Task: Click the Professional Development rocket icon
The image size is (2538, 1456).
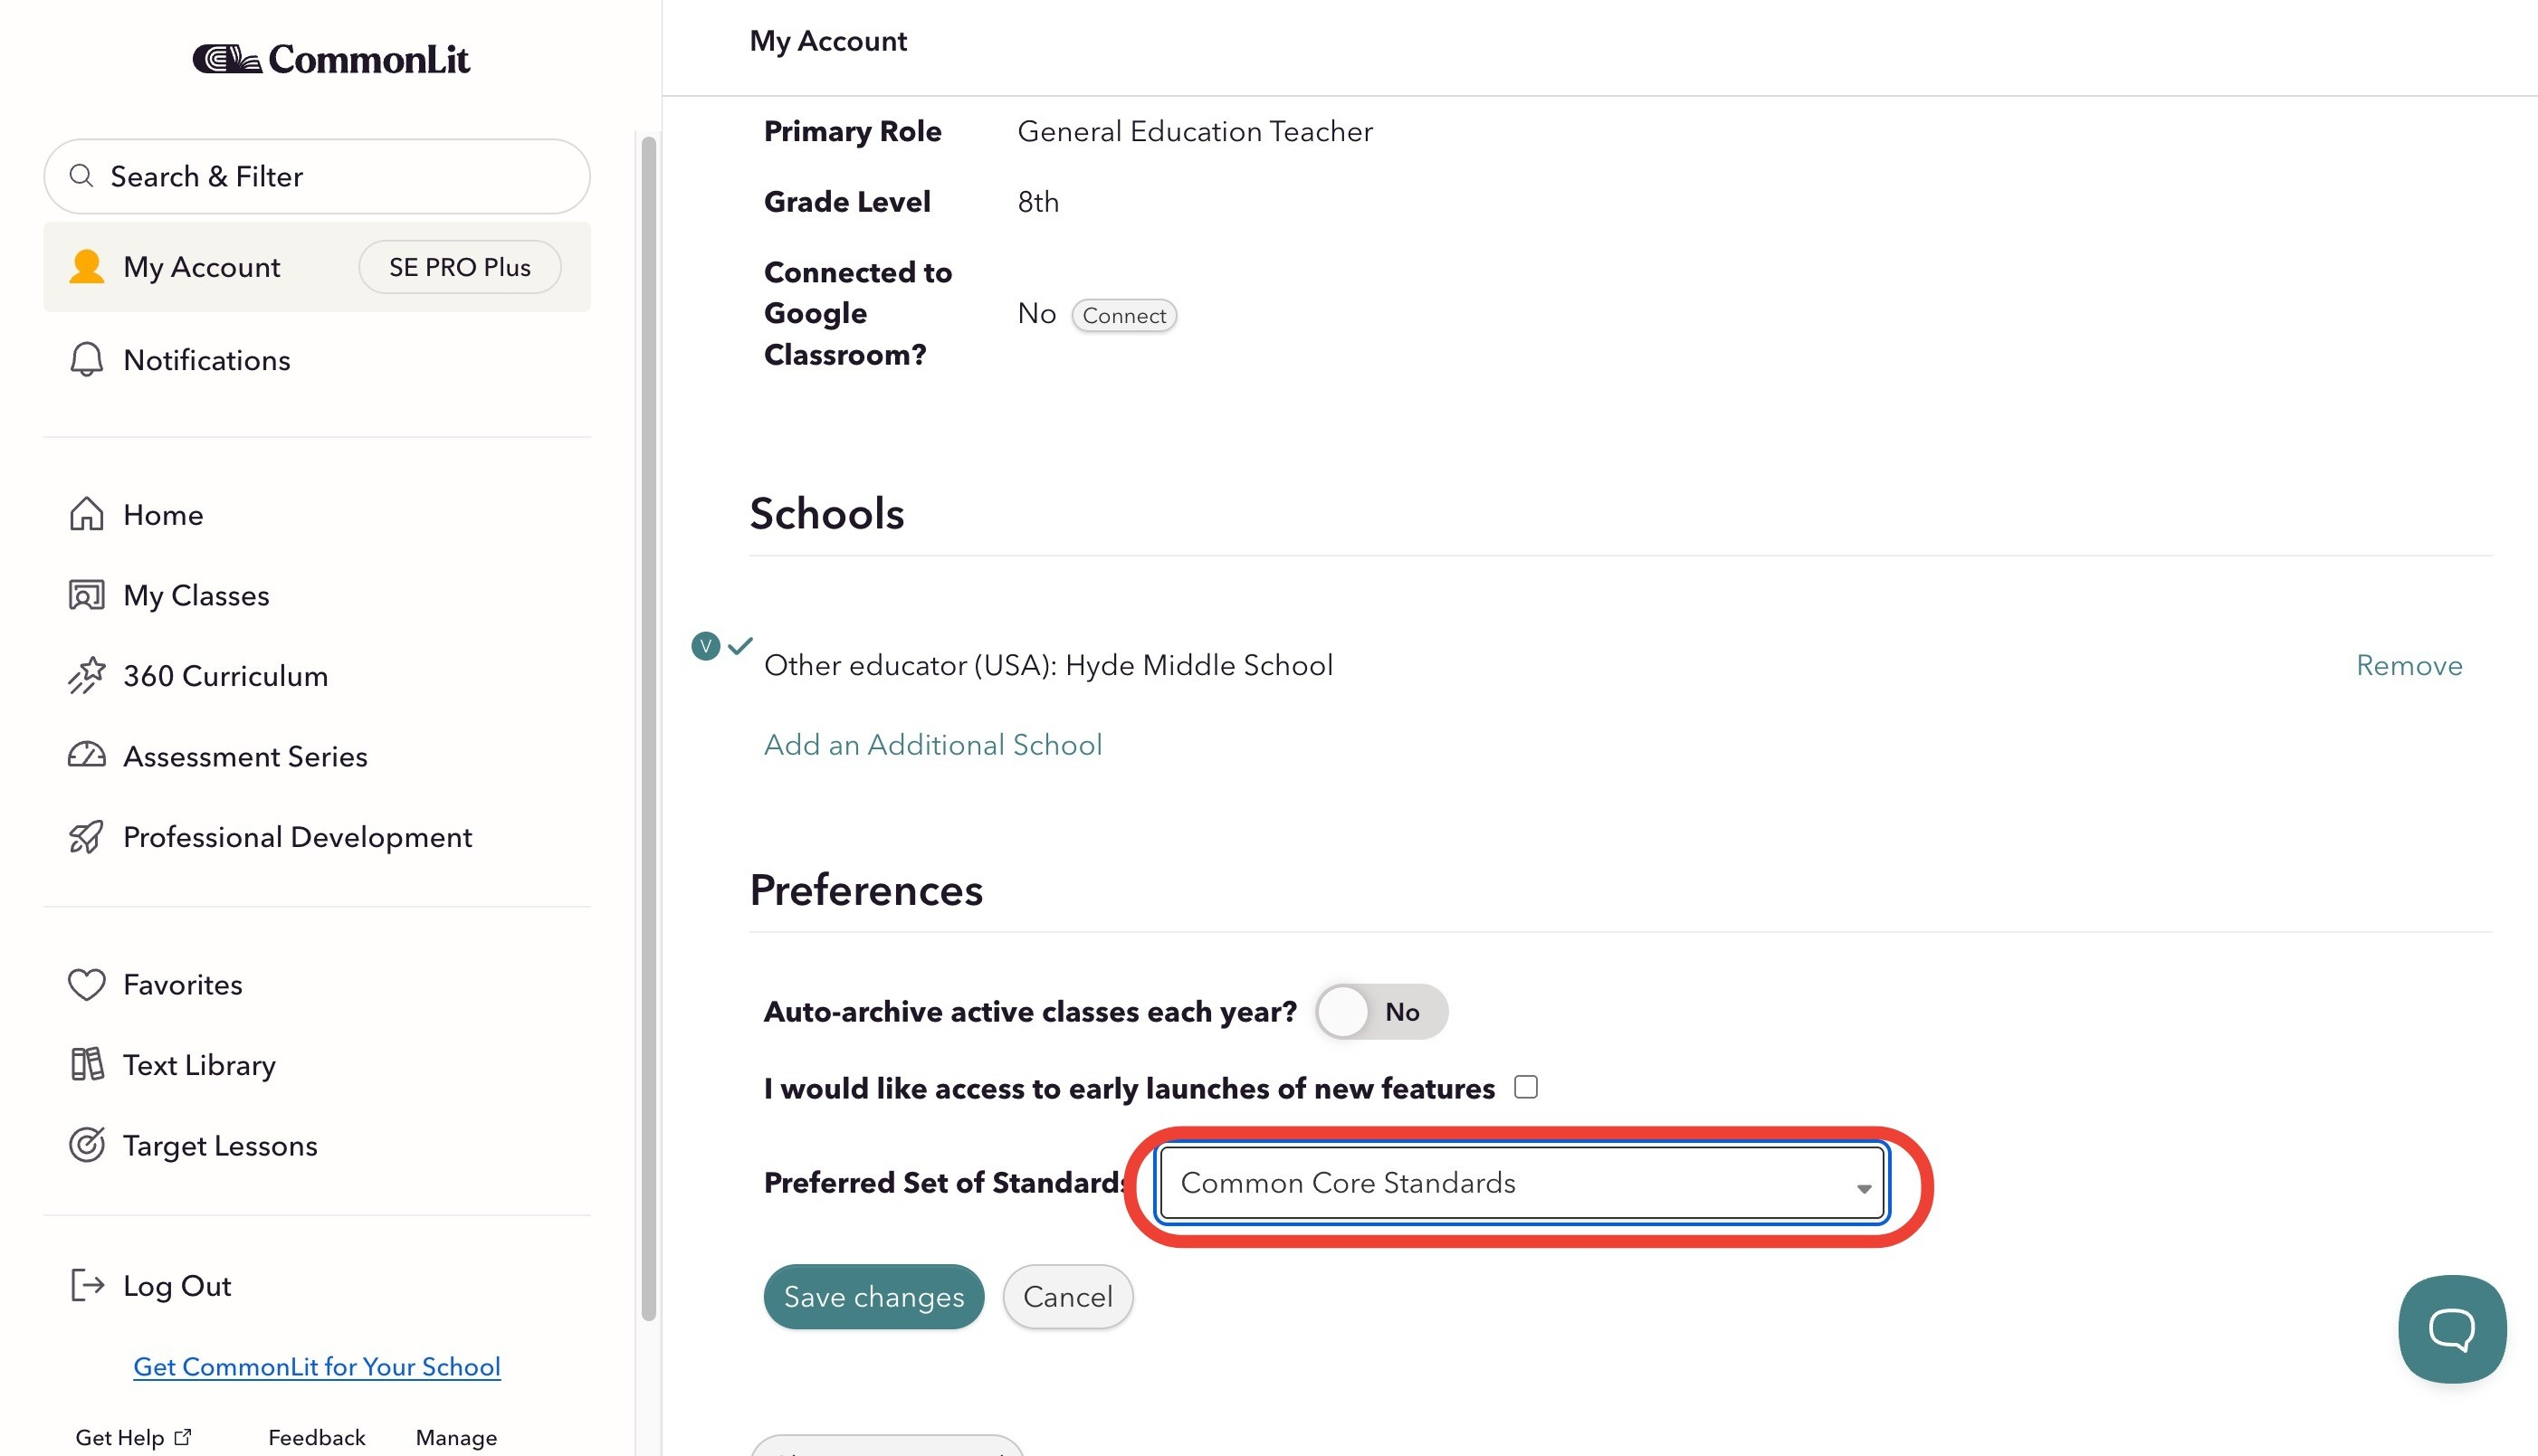Action: coord(87,836)
